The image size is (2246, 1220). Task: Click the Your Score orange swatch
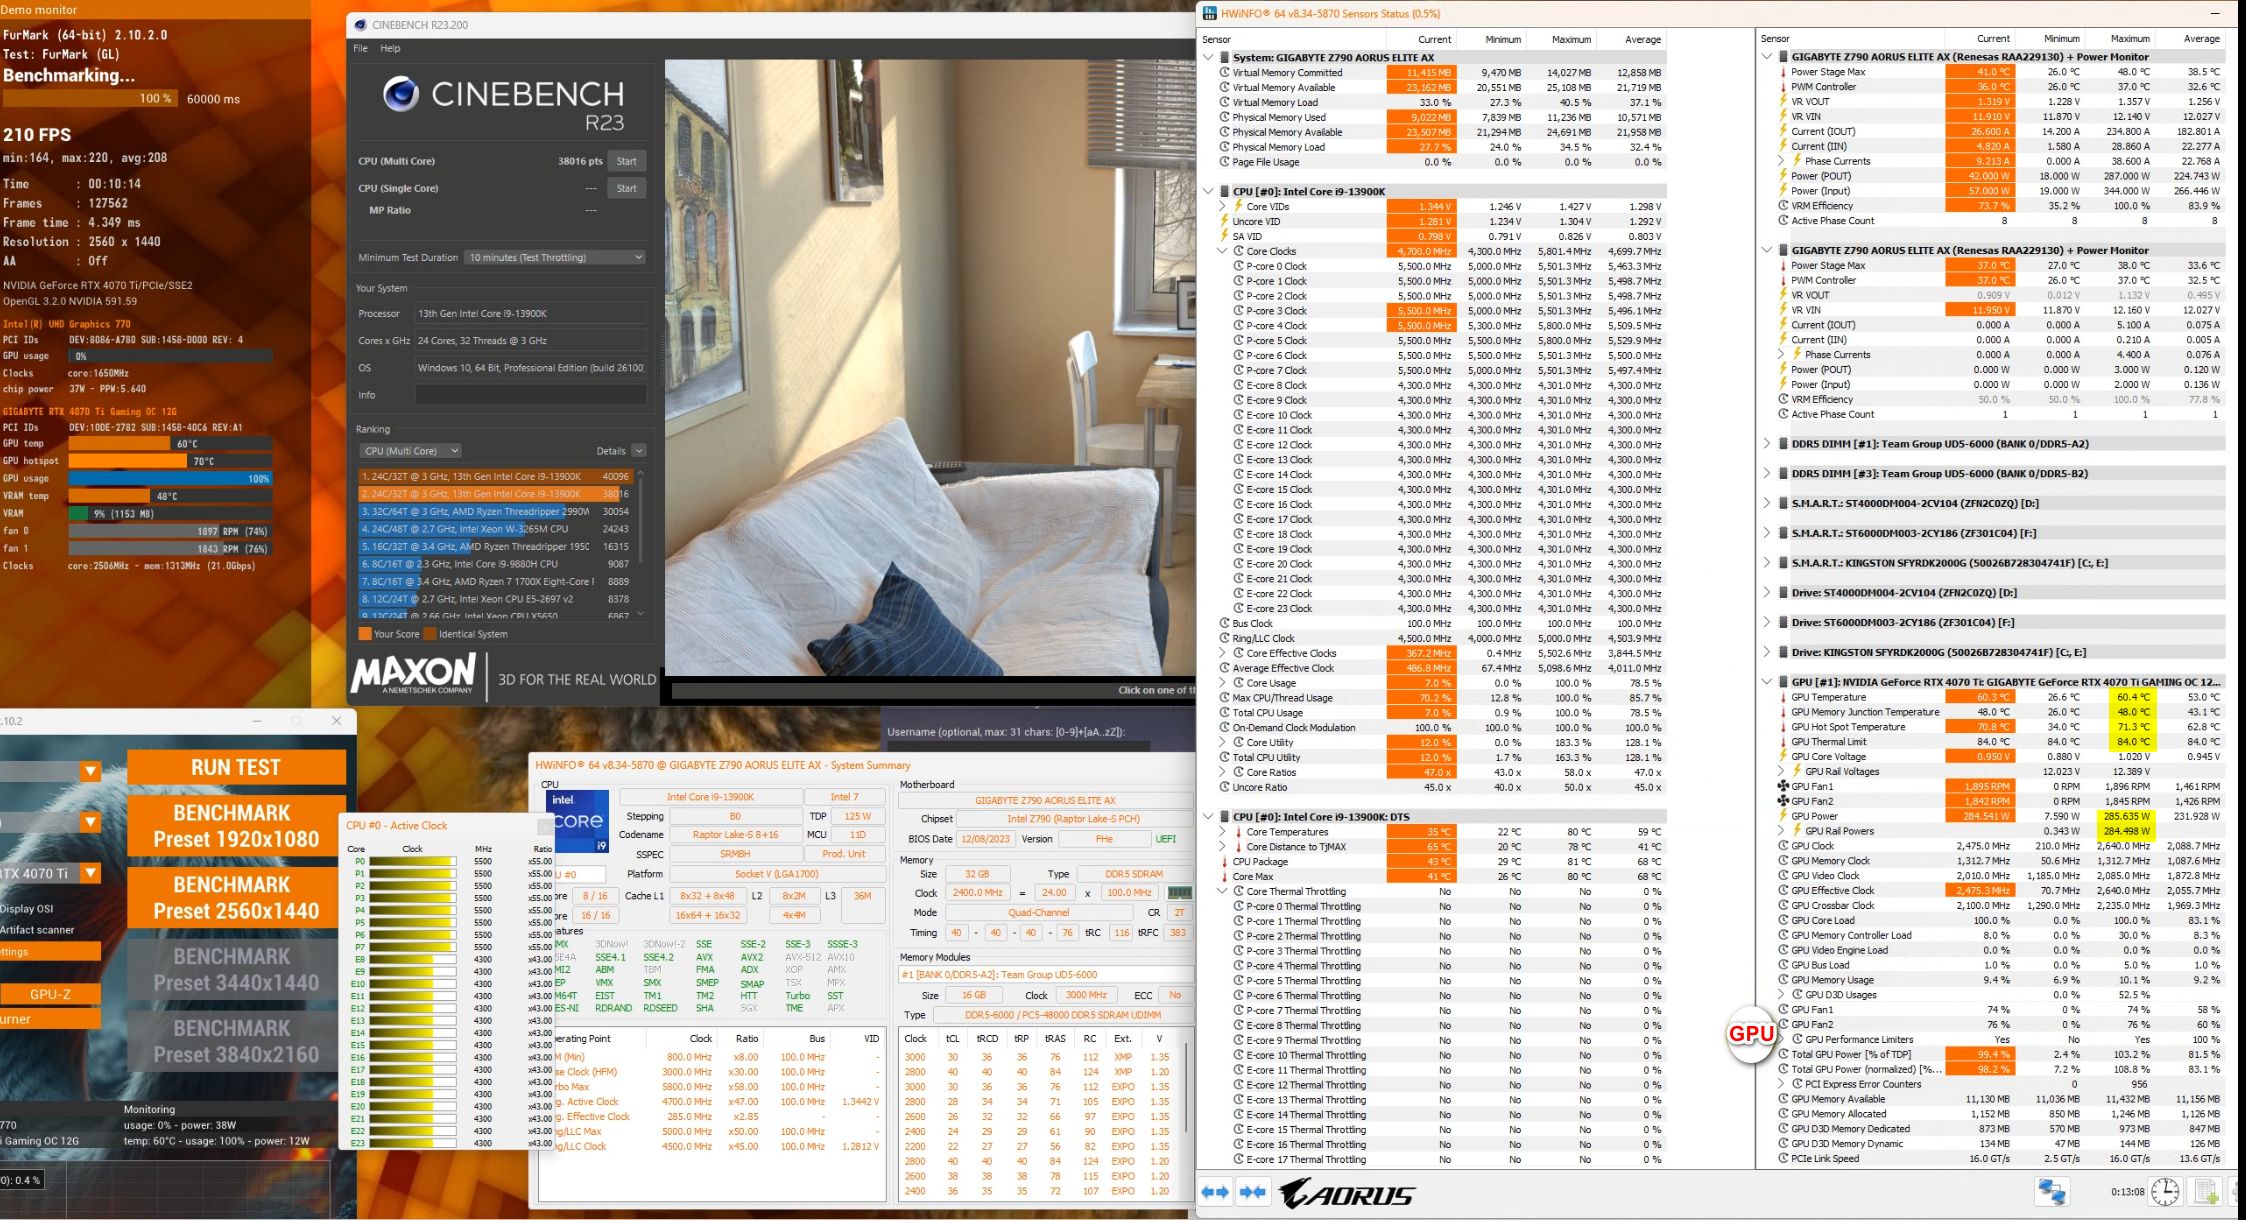[365, 634]
